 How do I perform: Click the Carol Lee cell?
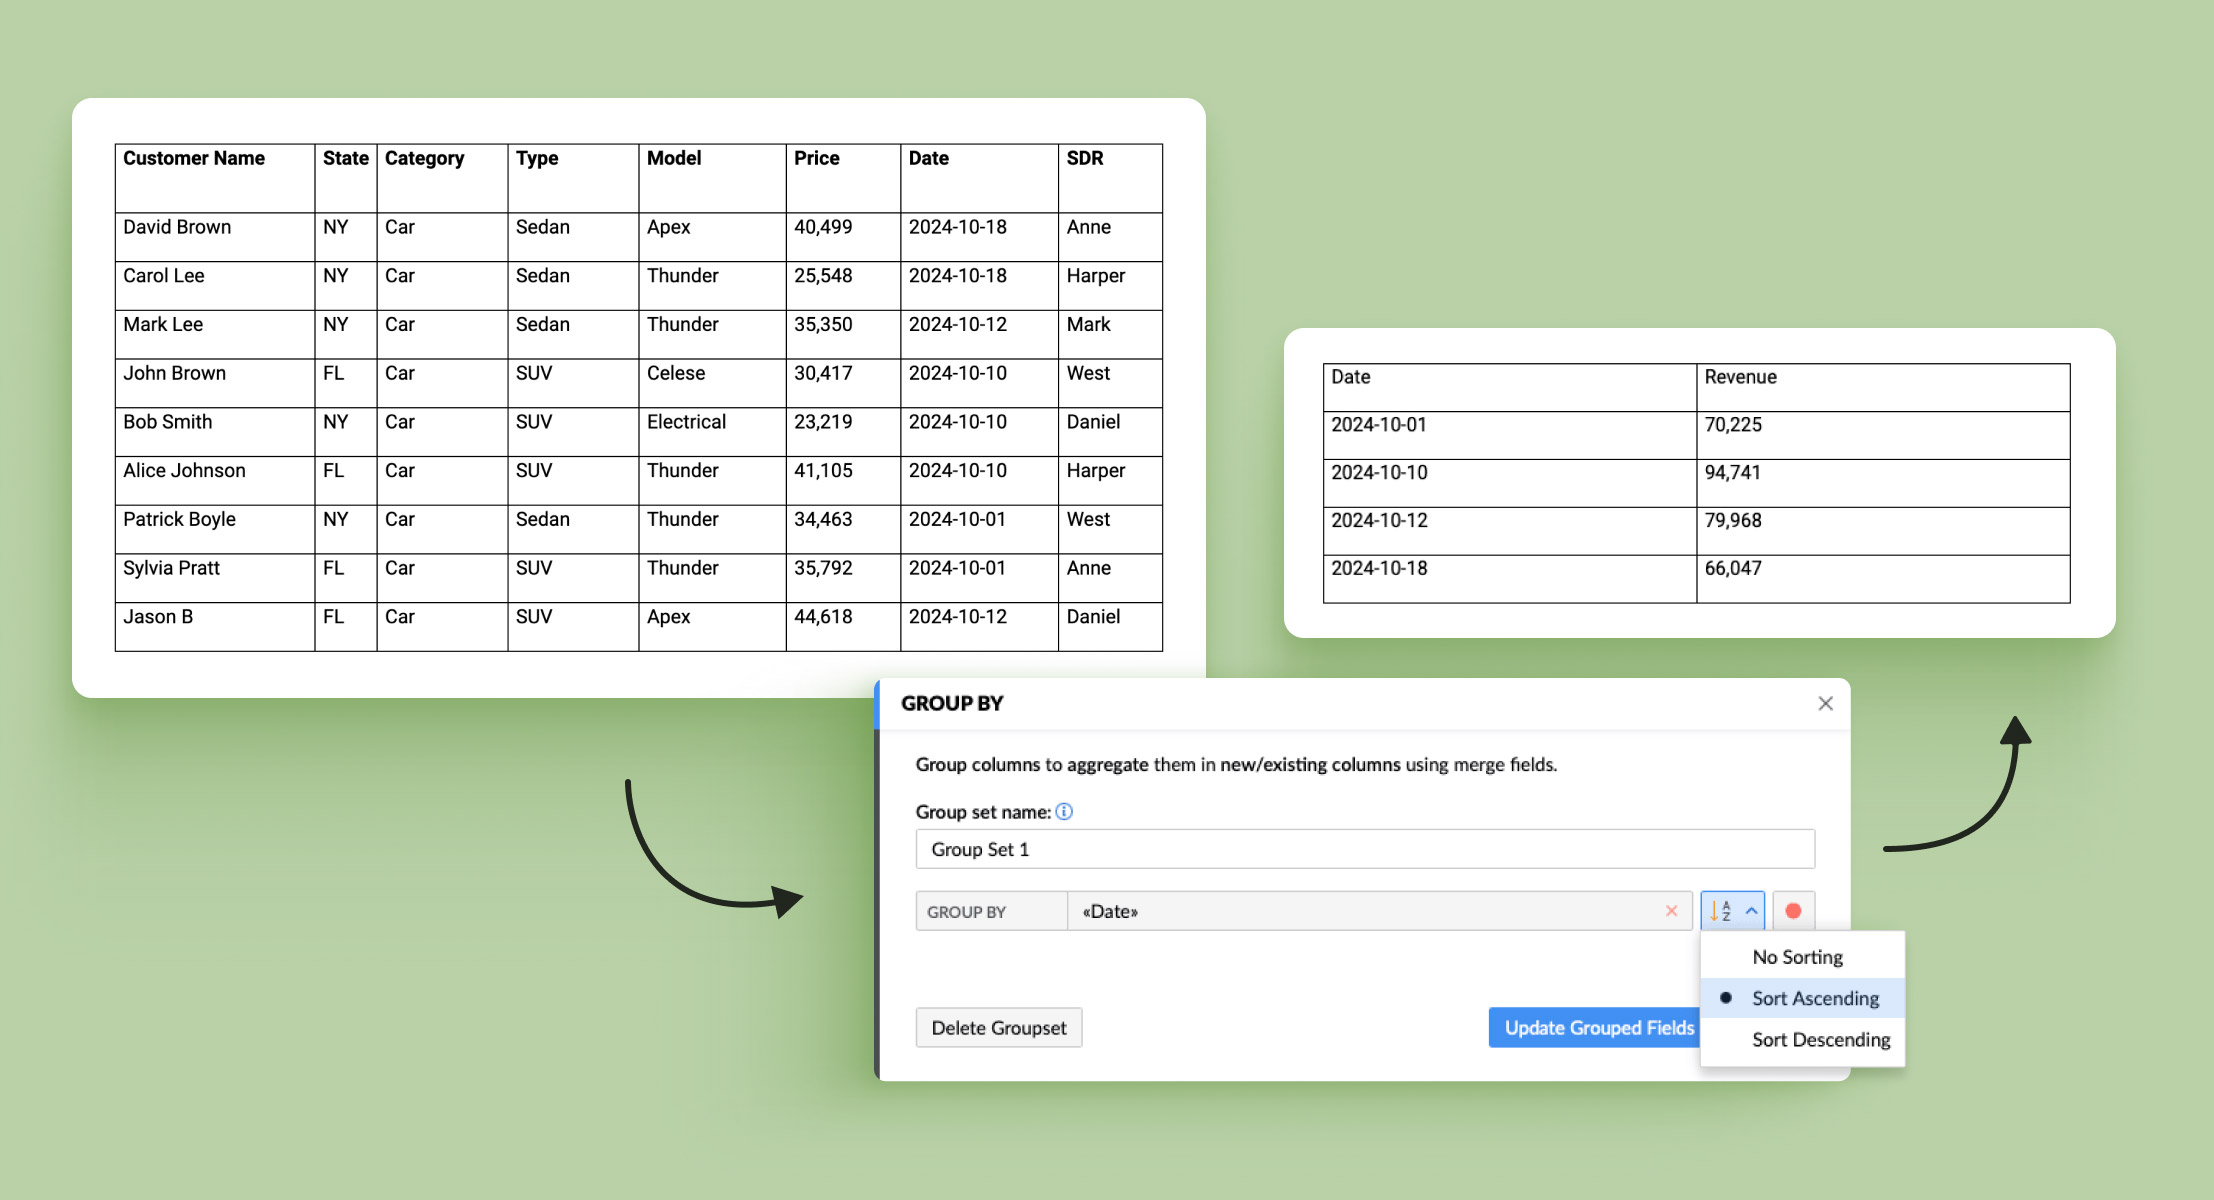(215, 286)
